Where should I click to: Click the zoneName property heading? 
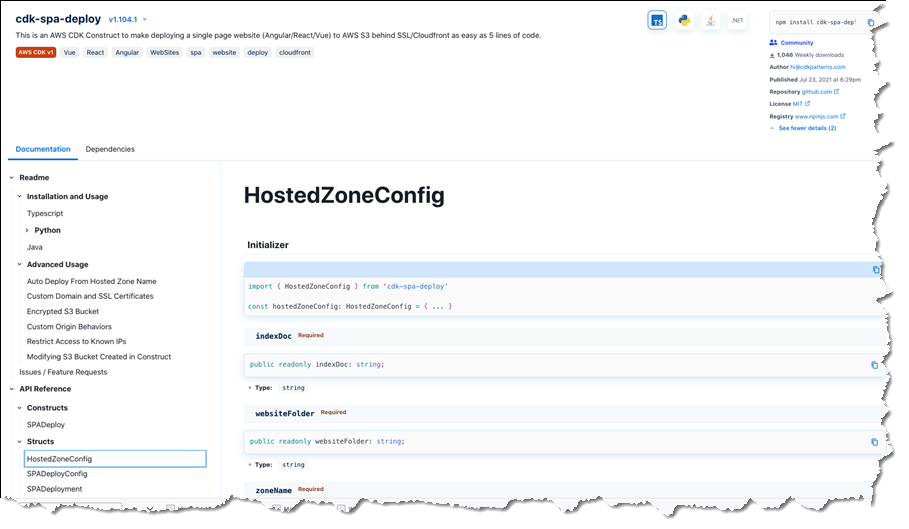pyautogui.click(x=274, y=491)
